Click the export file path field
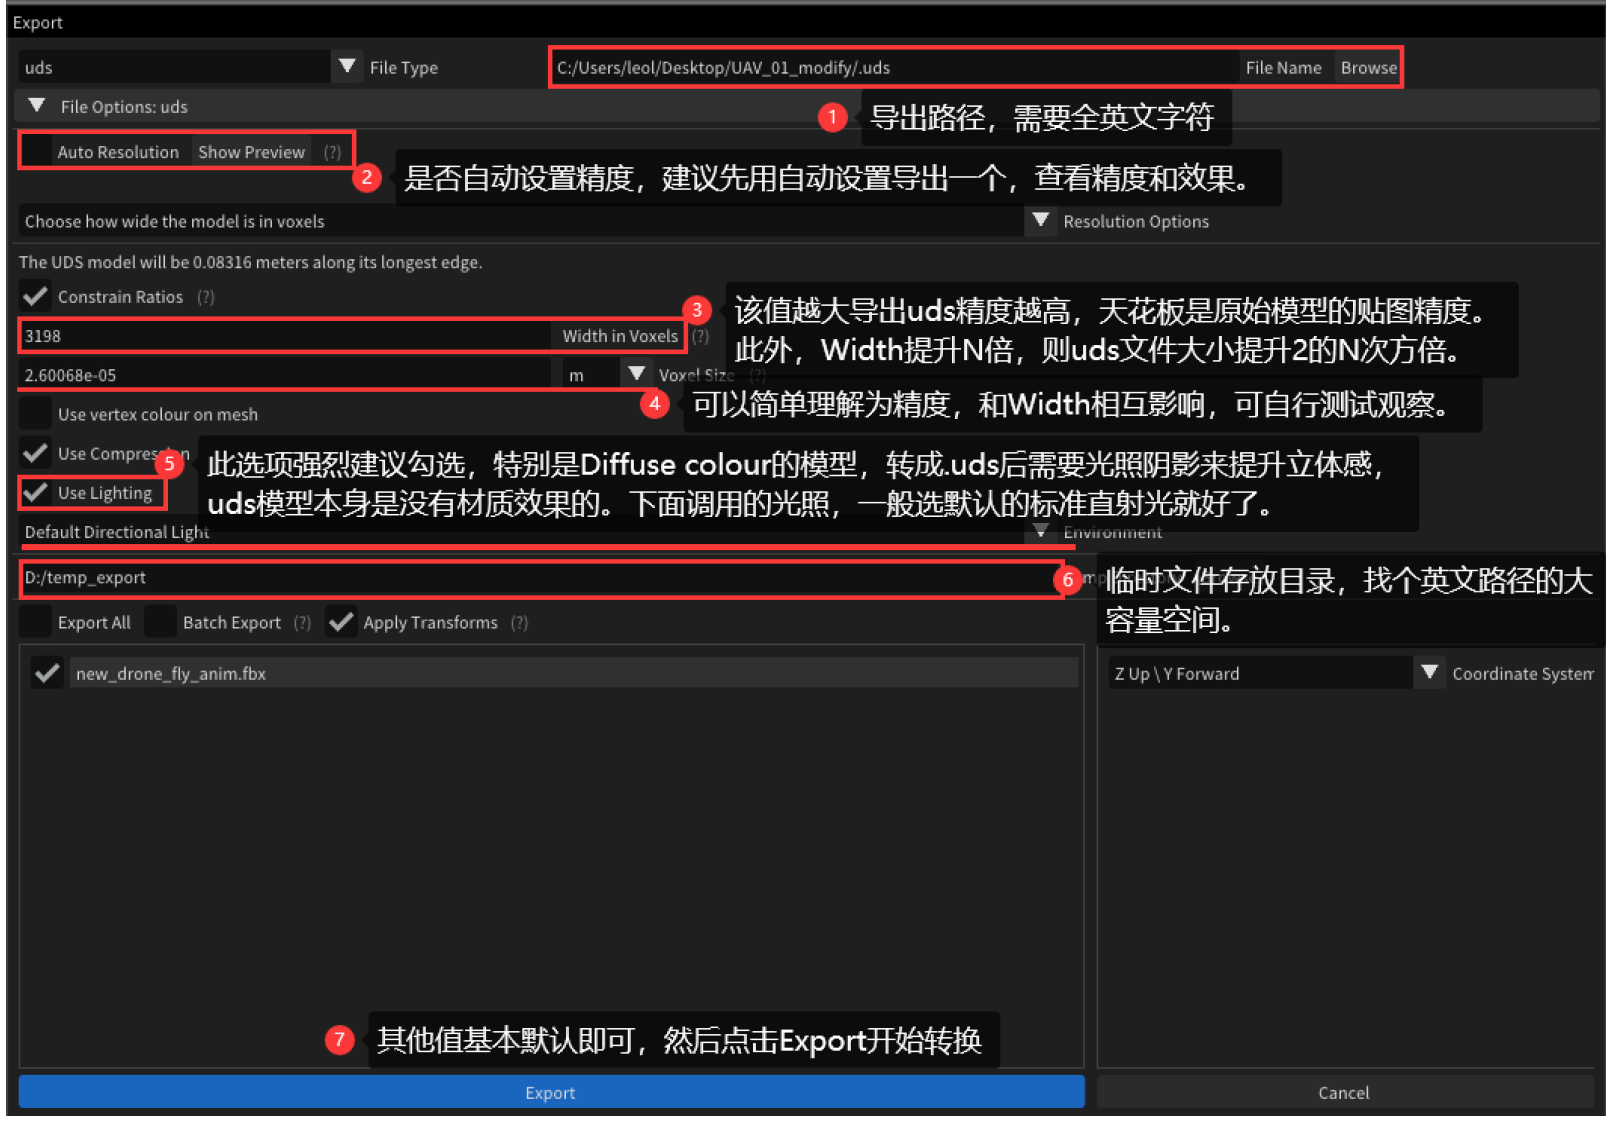1606x1126 pixels. 894,67
